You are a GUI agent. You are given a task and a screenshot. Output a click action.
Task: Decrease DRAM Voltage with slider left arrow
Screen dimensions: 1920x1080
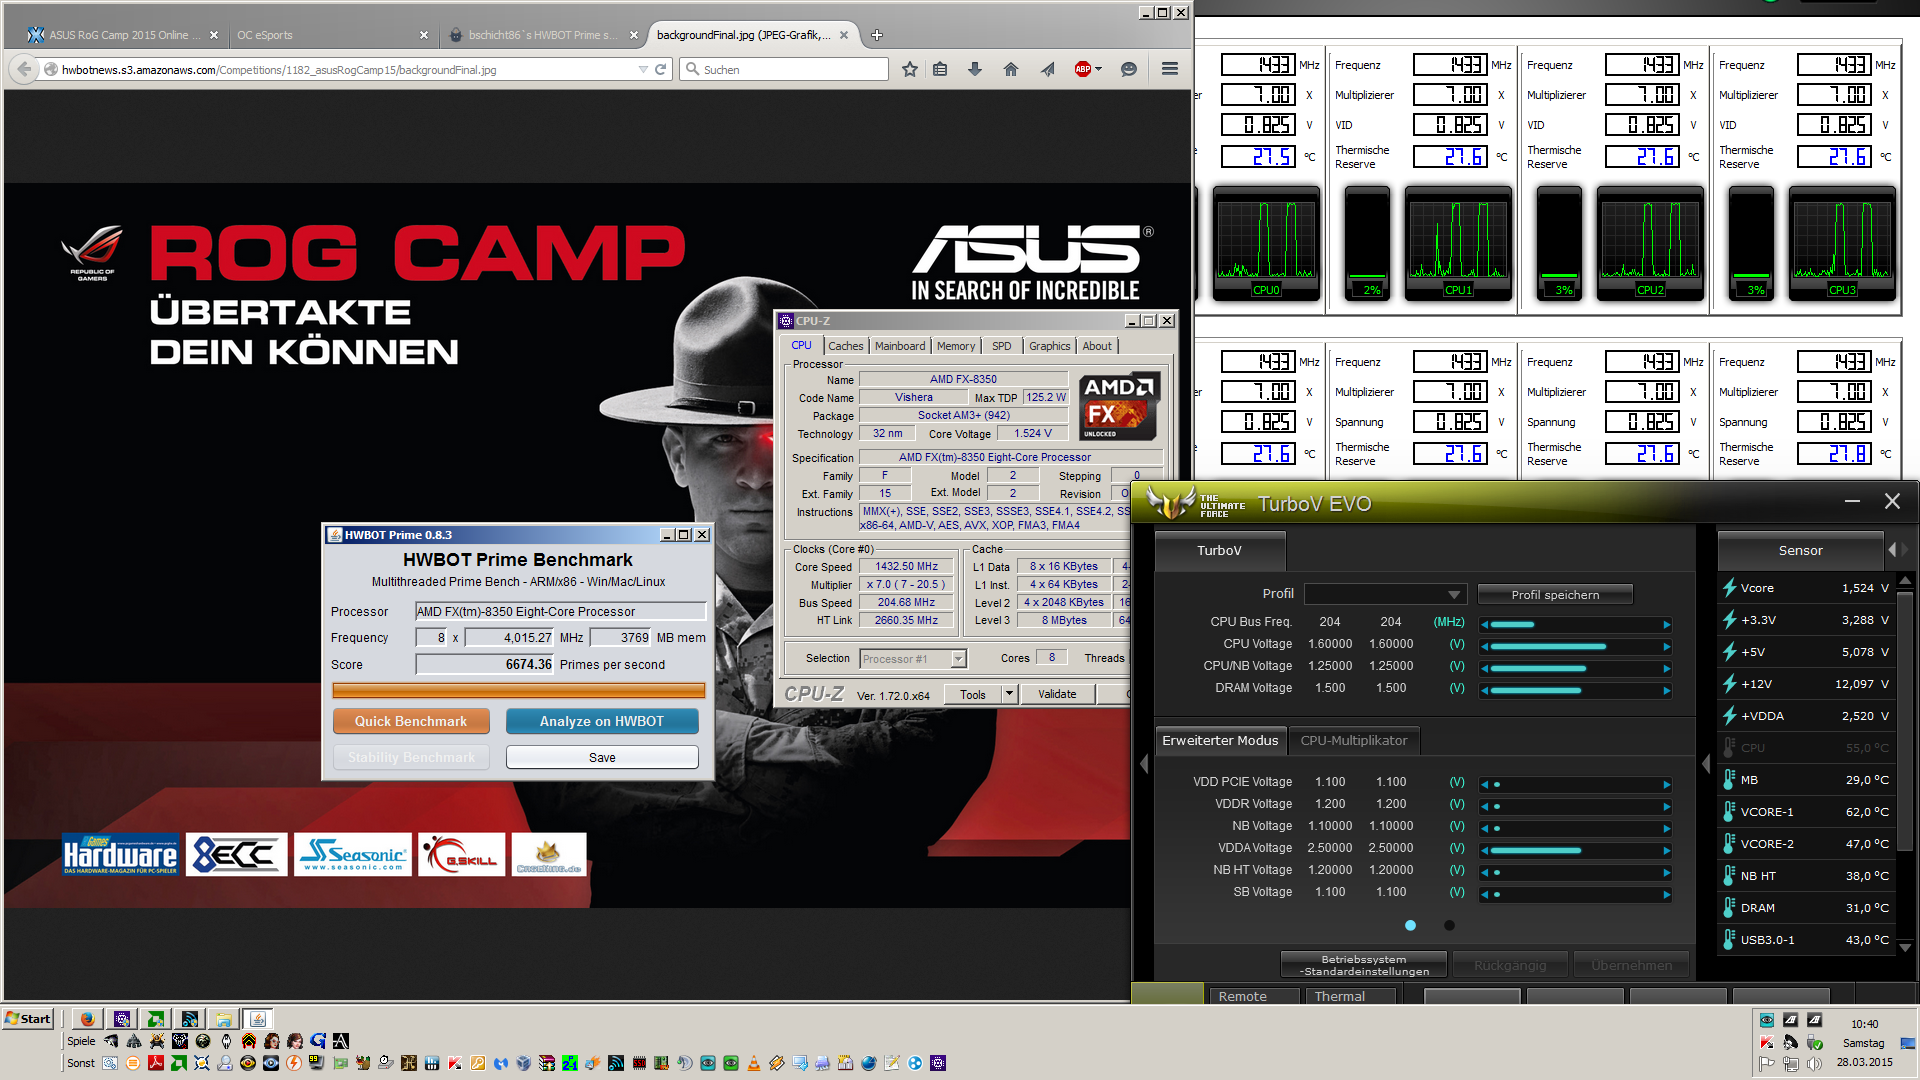pos(1485,690)
